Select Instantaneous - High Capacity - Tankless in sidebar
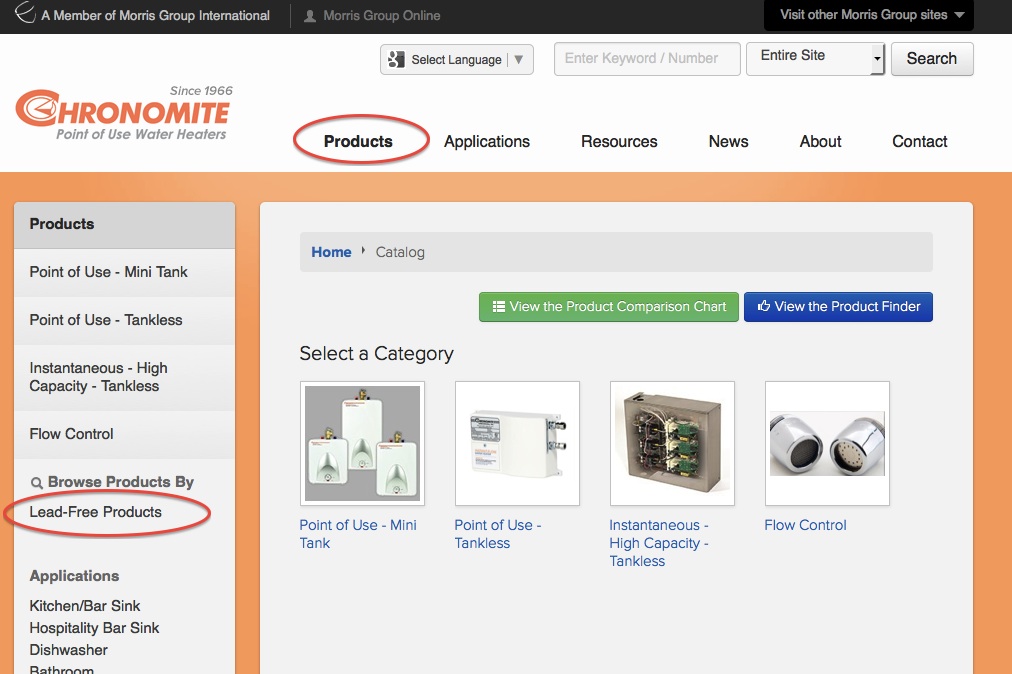The image size is (1012, 674). (125, 377)
